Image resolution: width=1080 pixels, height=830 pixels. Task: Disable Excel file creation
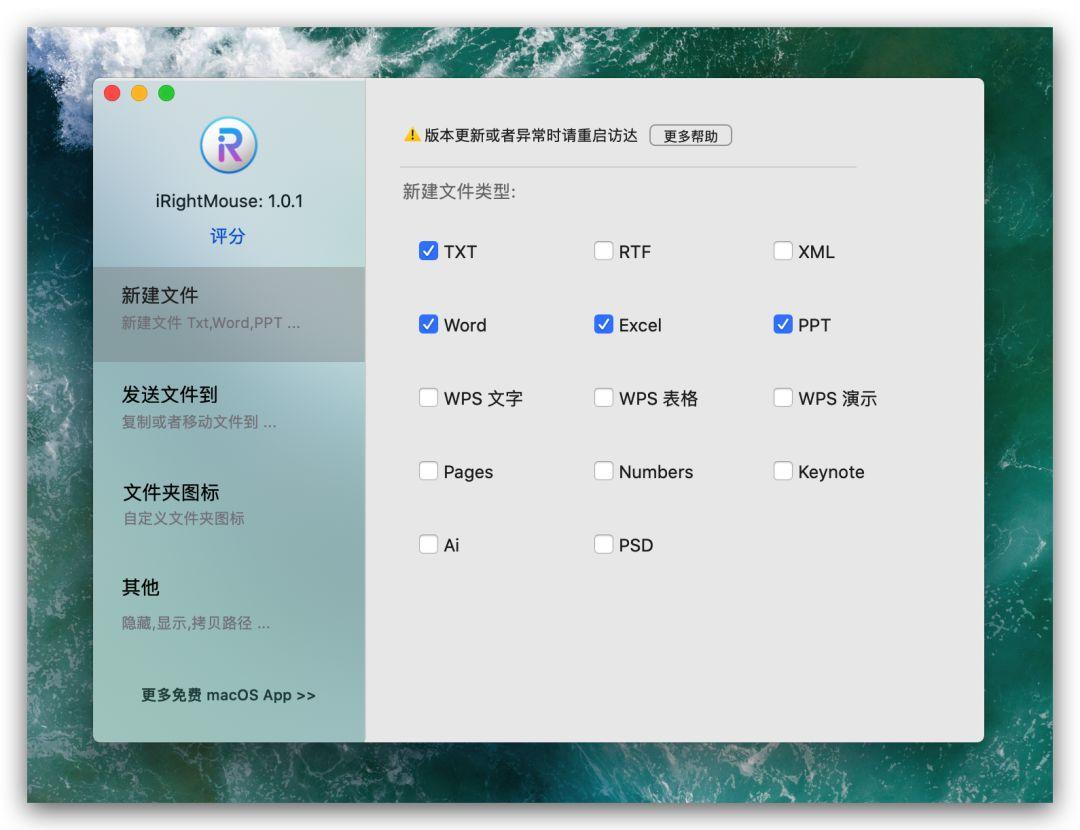[x=604, y=324]
